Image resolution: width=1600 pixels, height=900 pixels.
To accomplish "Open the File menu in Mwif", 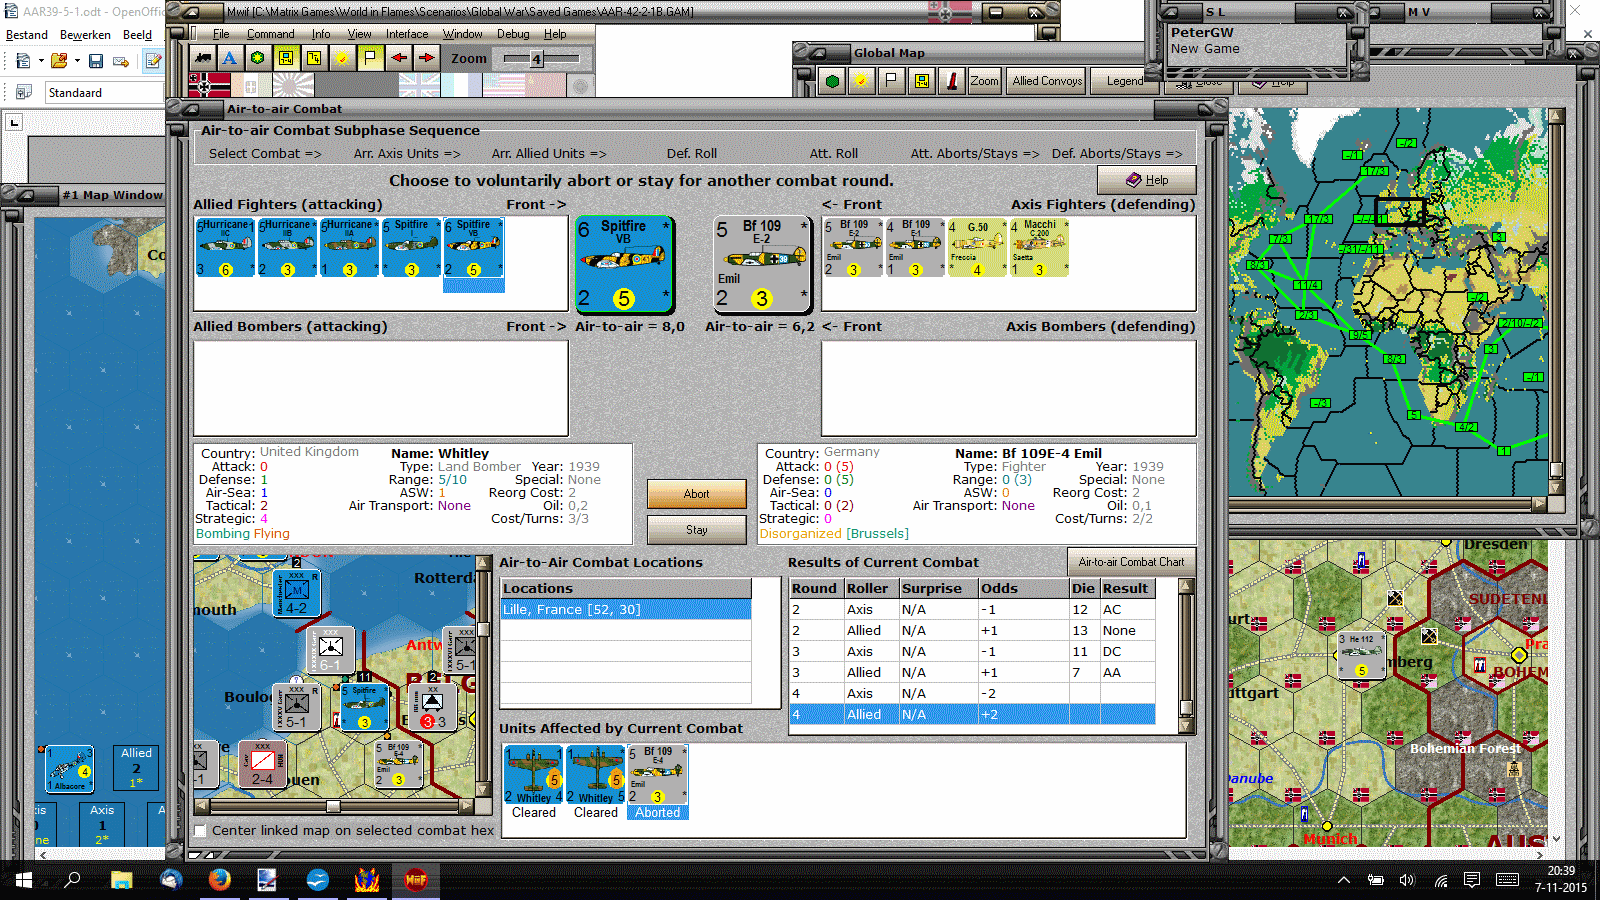I will 221,34.
